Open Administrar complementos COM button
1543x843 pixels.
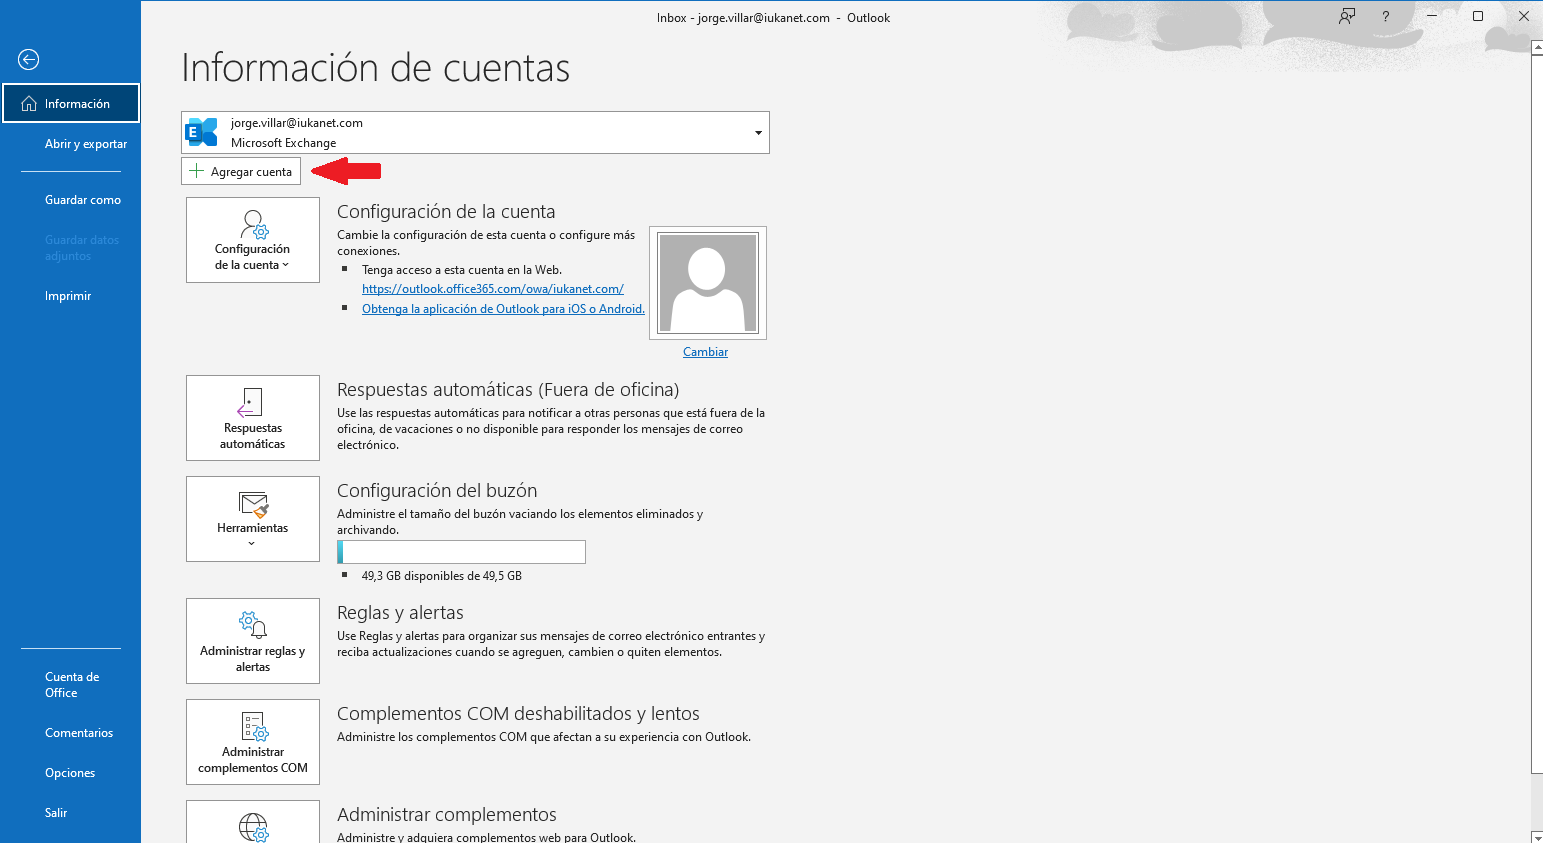[x=253, y=742]
